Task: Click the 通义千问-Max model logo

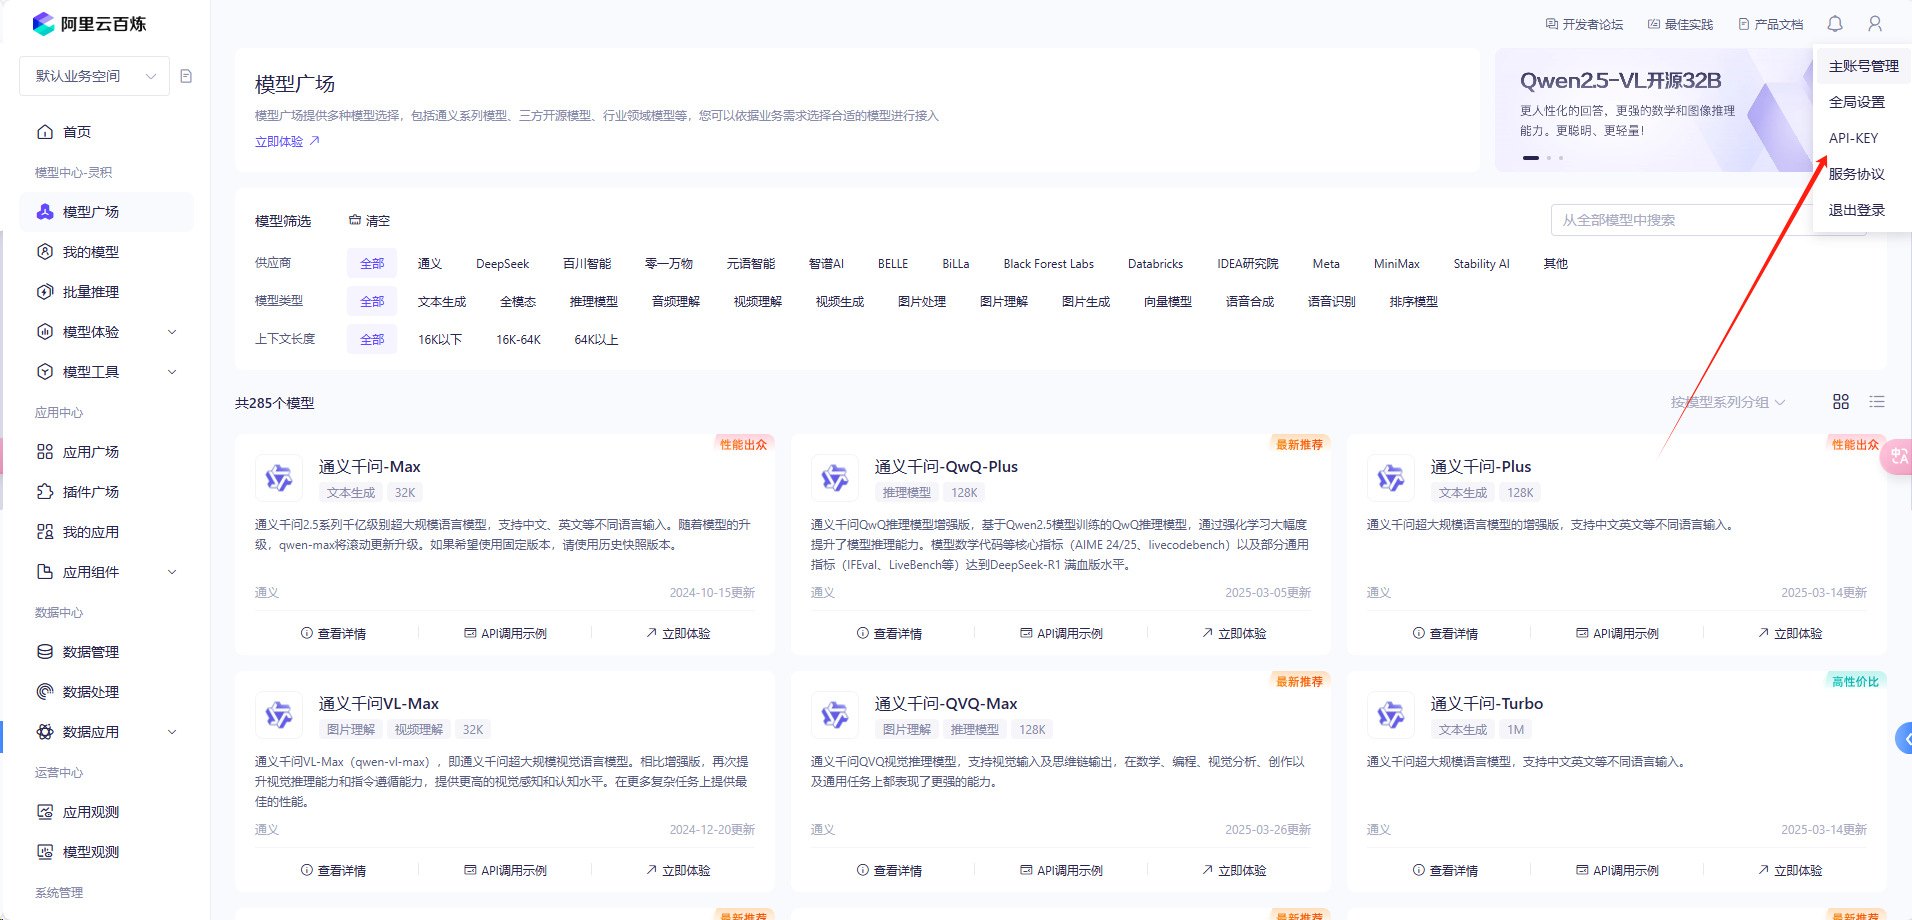Action: (279, 478)
